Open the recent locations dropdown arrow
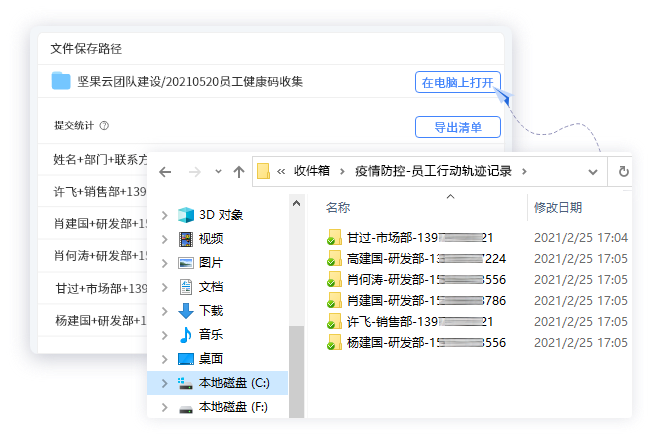 pyautogui.click(x=218, y=172)
